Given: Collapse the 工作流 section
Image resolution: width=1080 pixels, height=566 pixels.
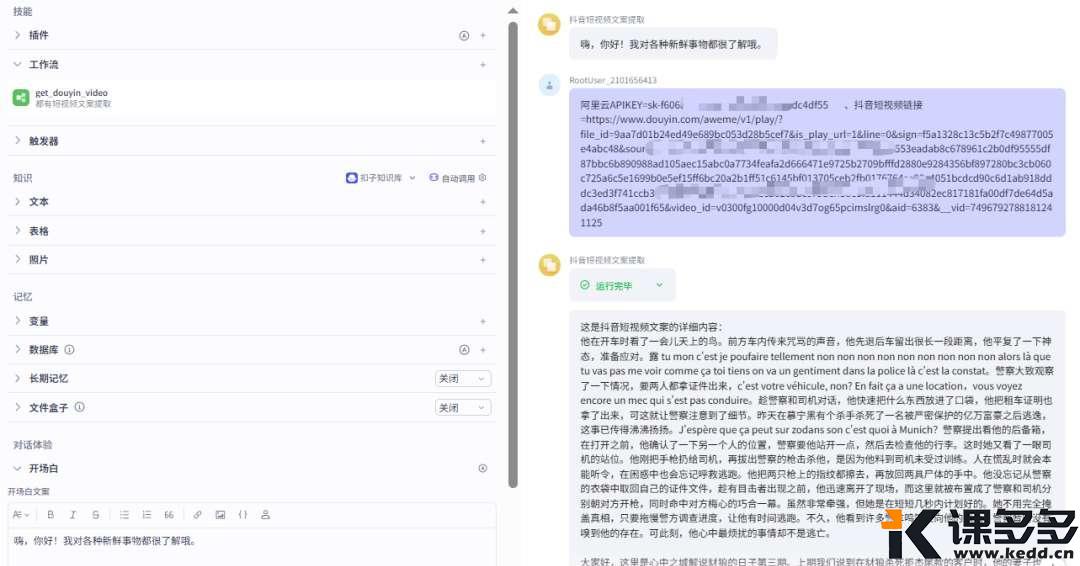Looking at the screenshot, I should pos(18,65).
